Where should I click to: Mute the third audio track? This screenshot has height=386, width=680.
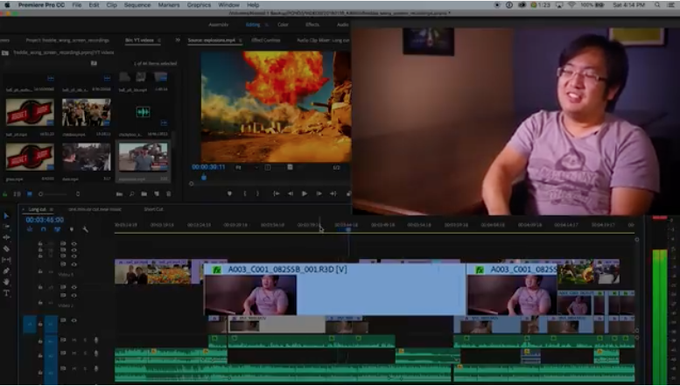click(74, 369)
